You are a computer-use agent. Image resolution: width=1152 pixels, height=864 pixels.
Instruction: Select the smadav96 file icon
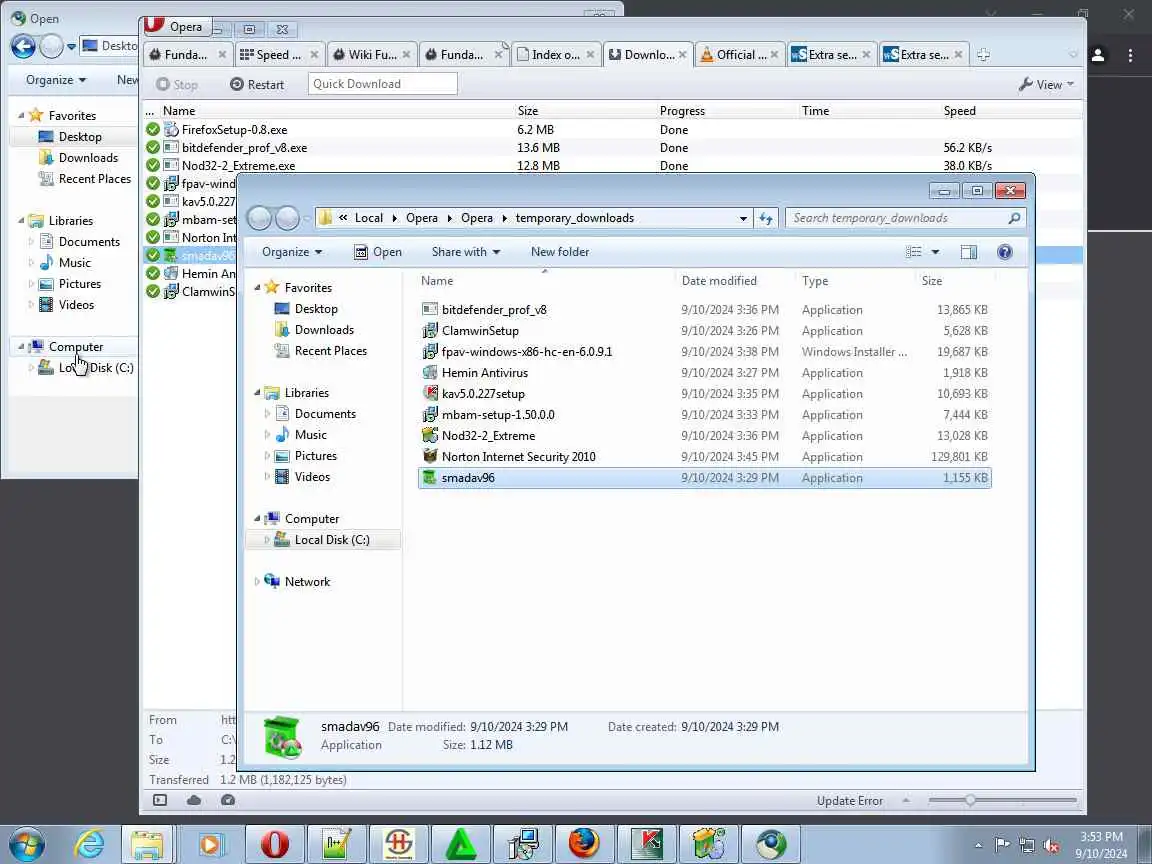pos(430,478)
